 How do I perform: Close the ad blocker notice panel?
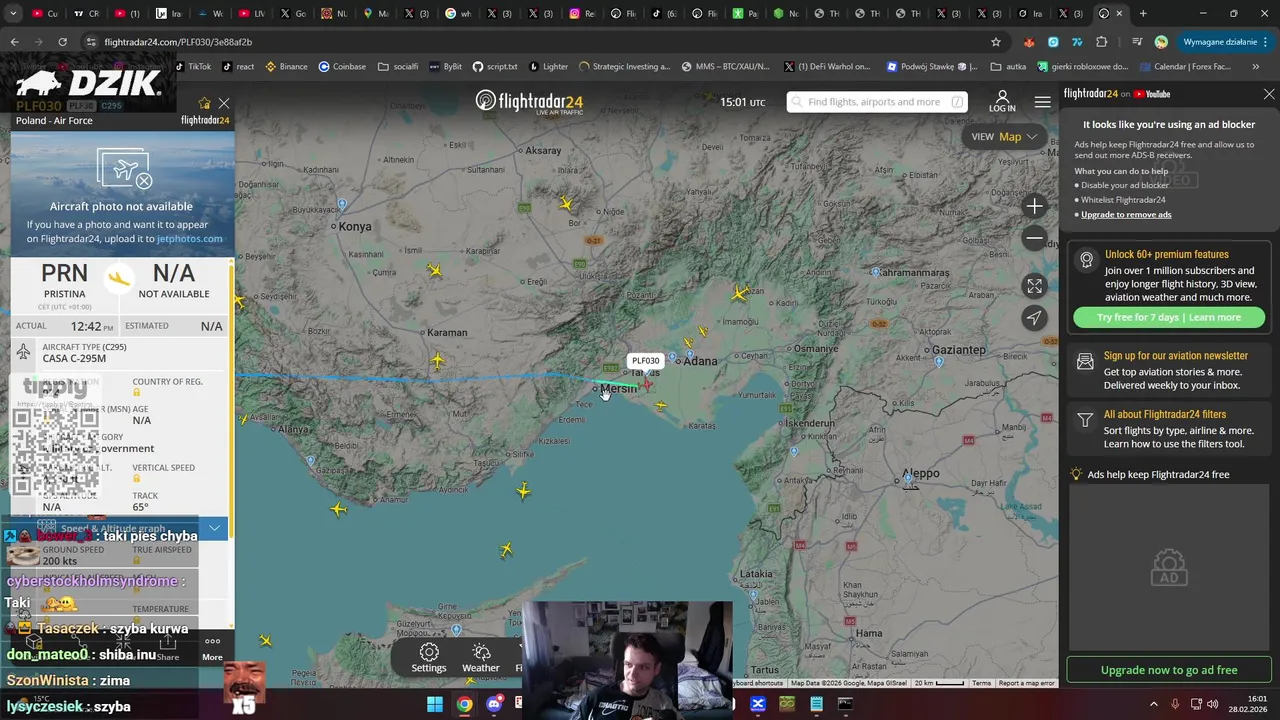click(1269, 94)
